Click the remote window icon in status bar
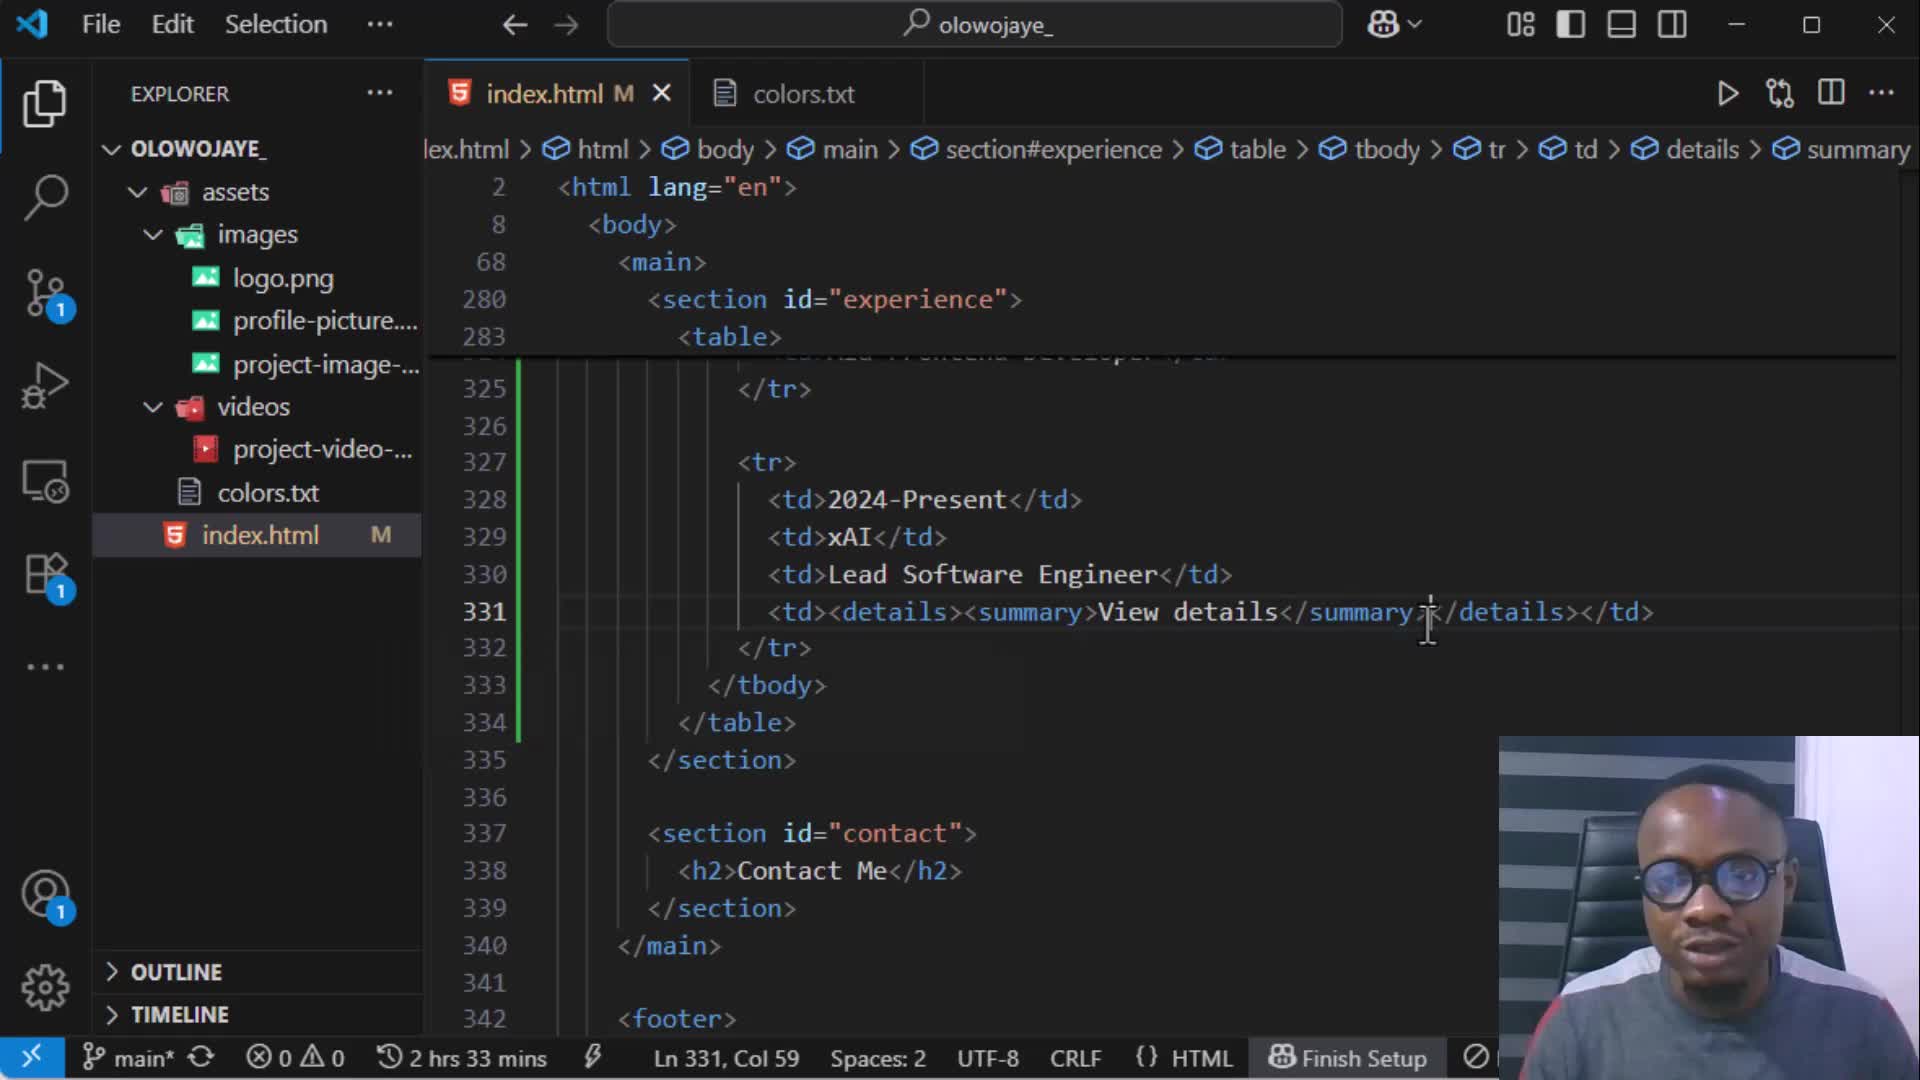Image resolution: width=1920 pixels, height=1080 pixels. point(32,1057)
